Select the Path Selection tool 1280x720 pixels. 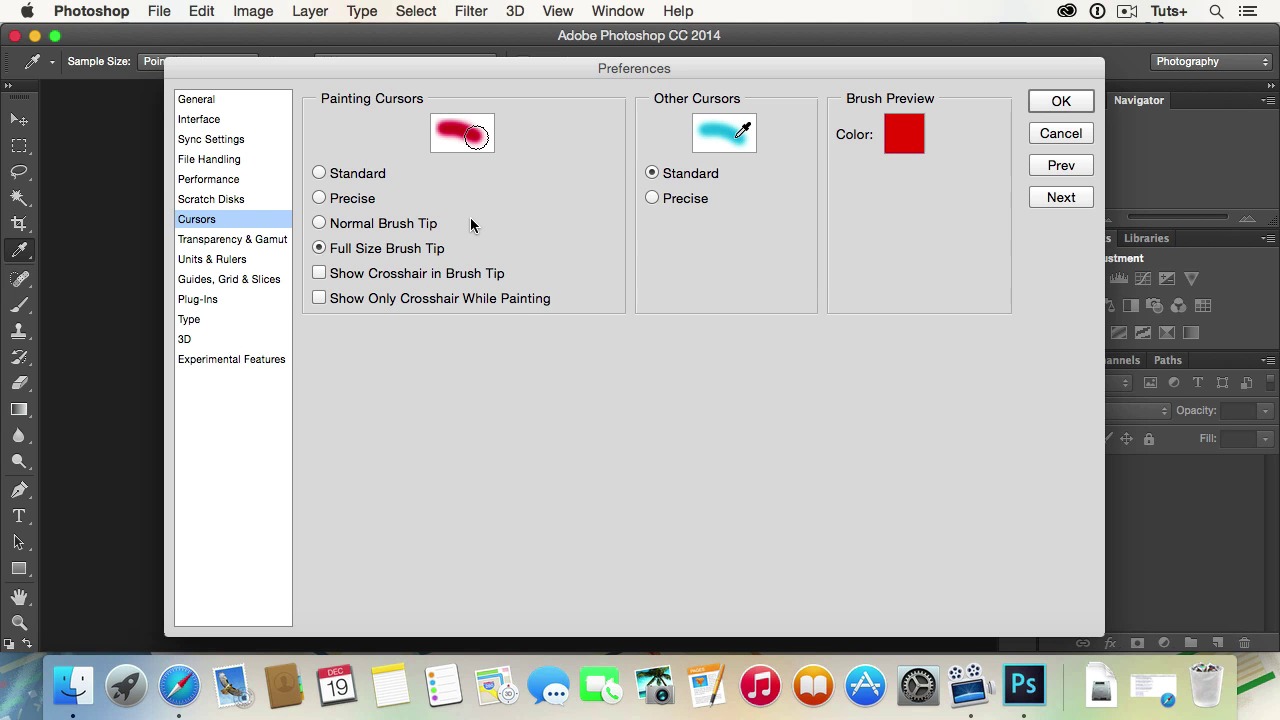coord(19,542)
